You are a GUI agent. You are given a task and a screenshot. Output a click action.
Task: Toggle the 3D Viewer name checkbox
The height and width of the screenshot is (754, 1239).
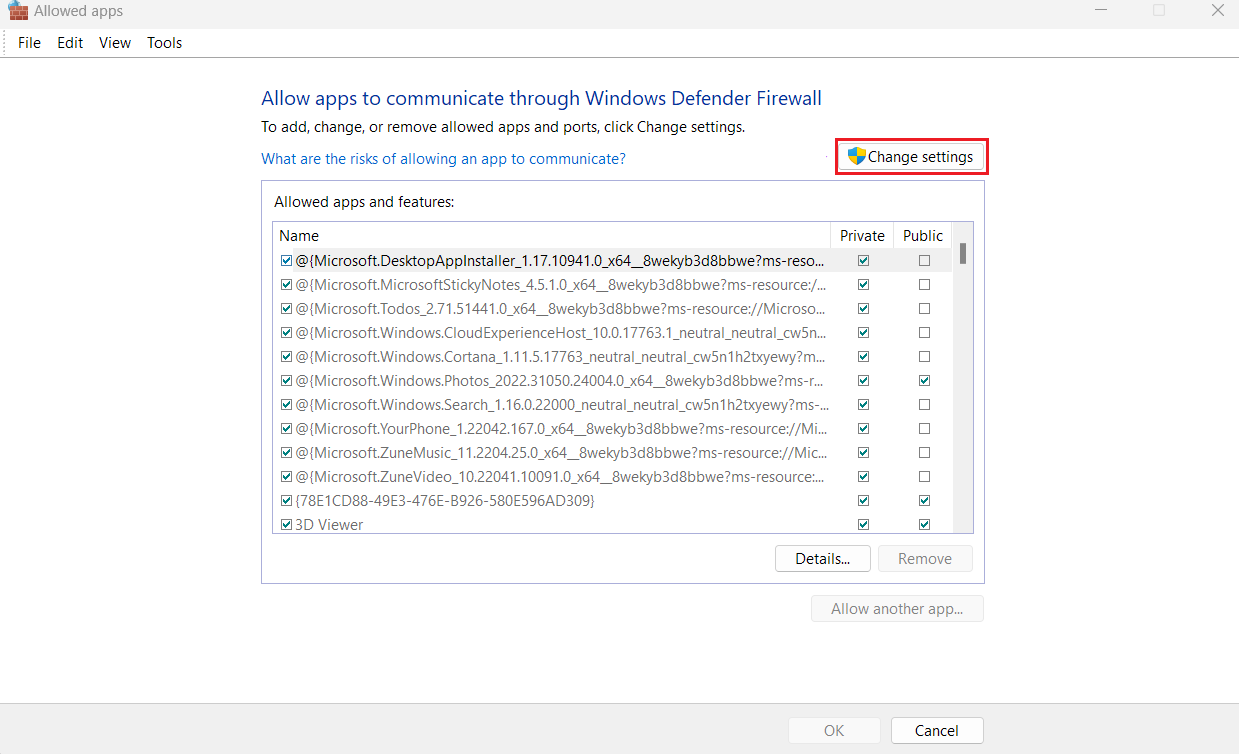click(287, 524)
